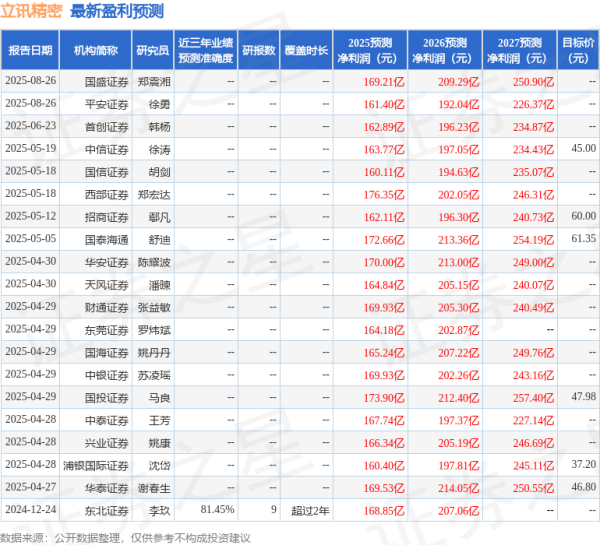Click the 2027预测净利润 column header
Image resolution: width=600 pixels, height=545 pixels.
point(519,50)
